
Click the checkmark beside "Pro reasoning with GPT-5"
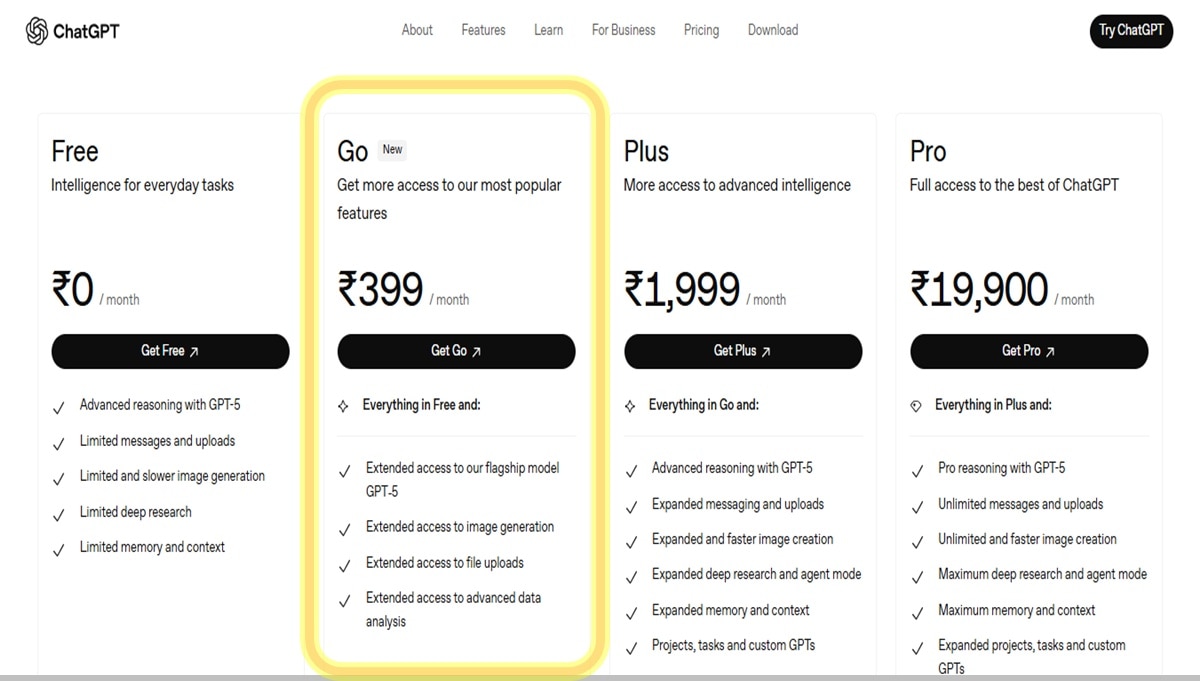click(x=918, y=471)
